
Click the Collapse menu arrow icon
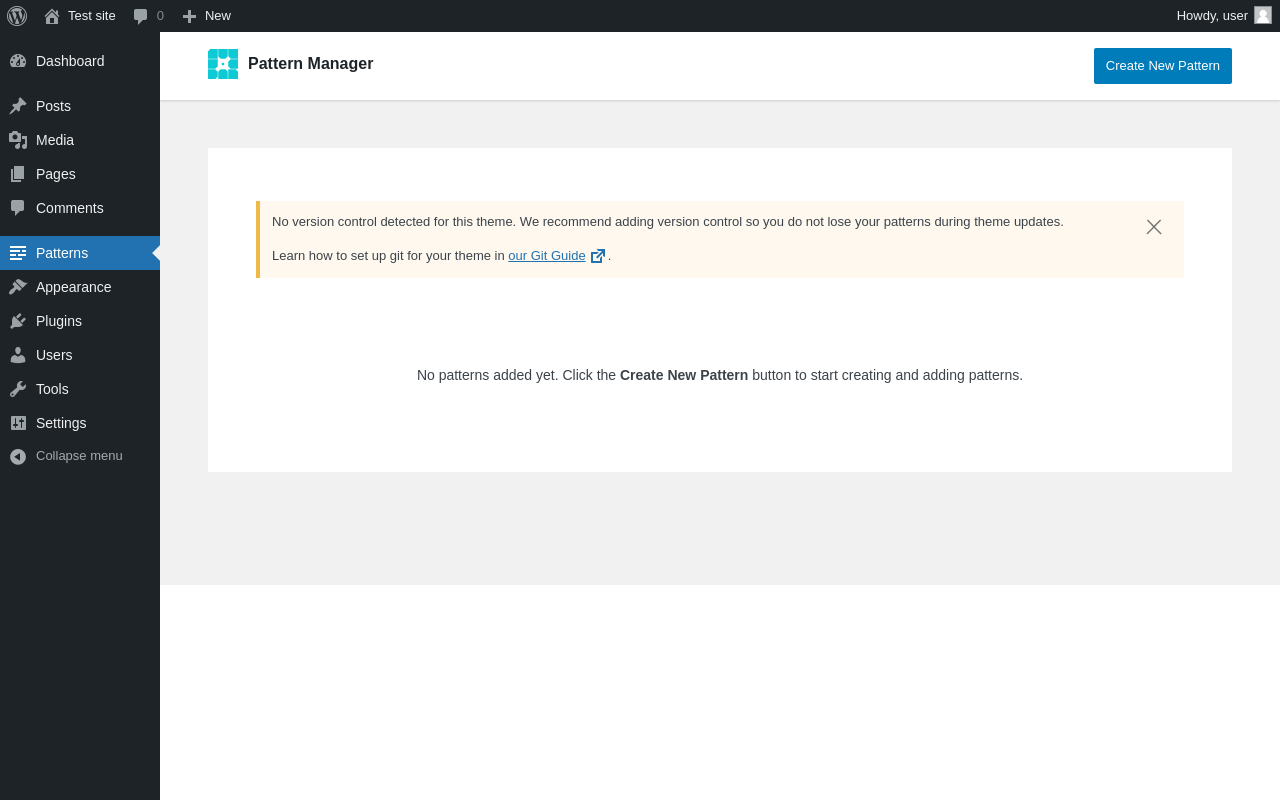[x=18, y=456]
